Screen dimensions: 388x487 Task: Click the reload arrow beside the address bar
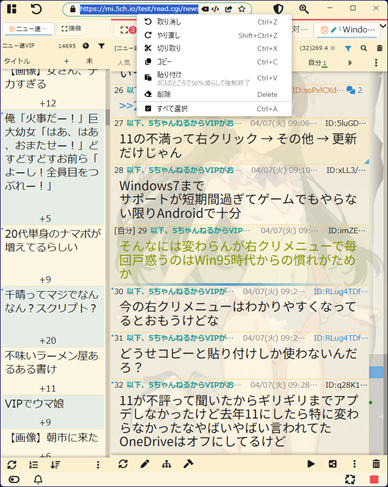tap(36, 9)
